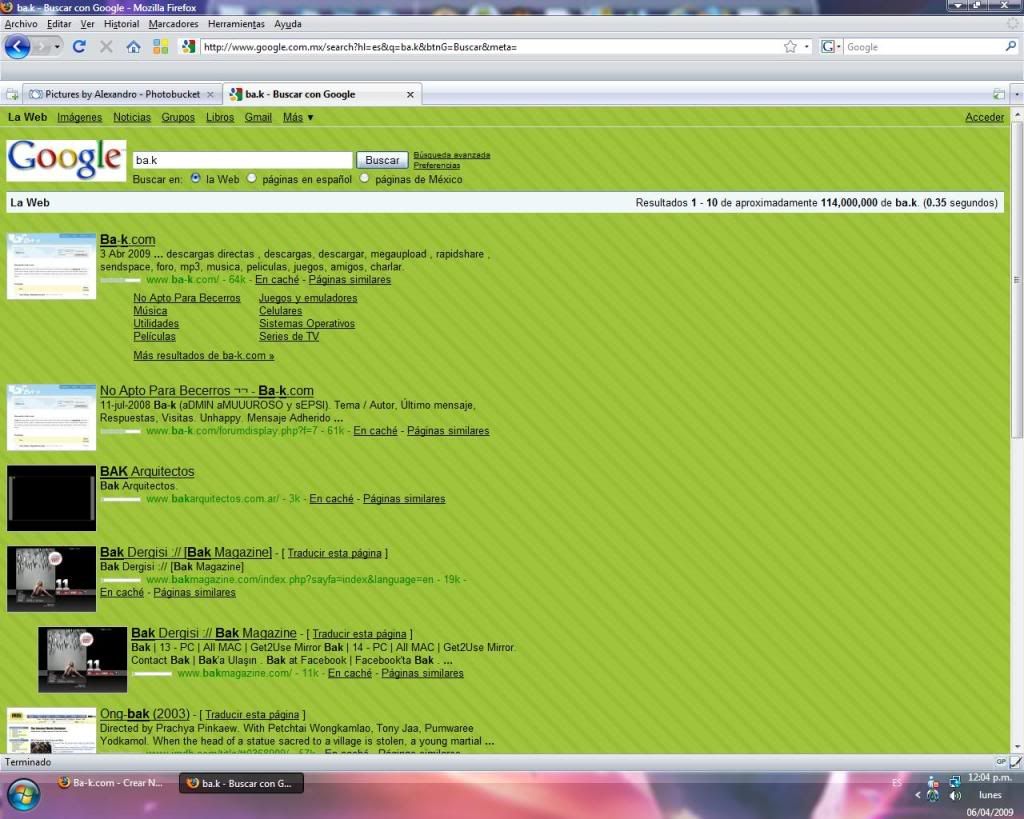
Task: Open the Windows Start orb
Action: (24, 795)
